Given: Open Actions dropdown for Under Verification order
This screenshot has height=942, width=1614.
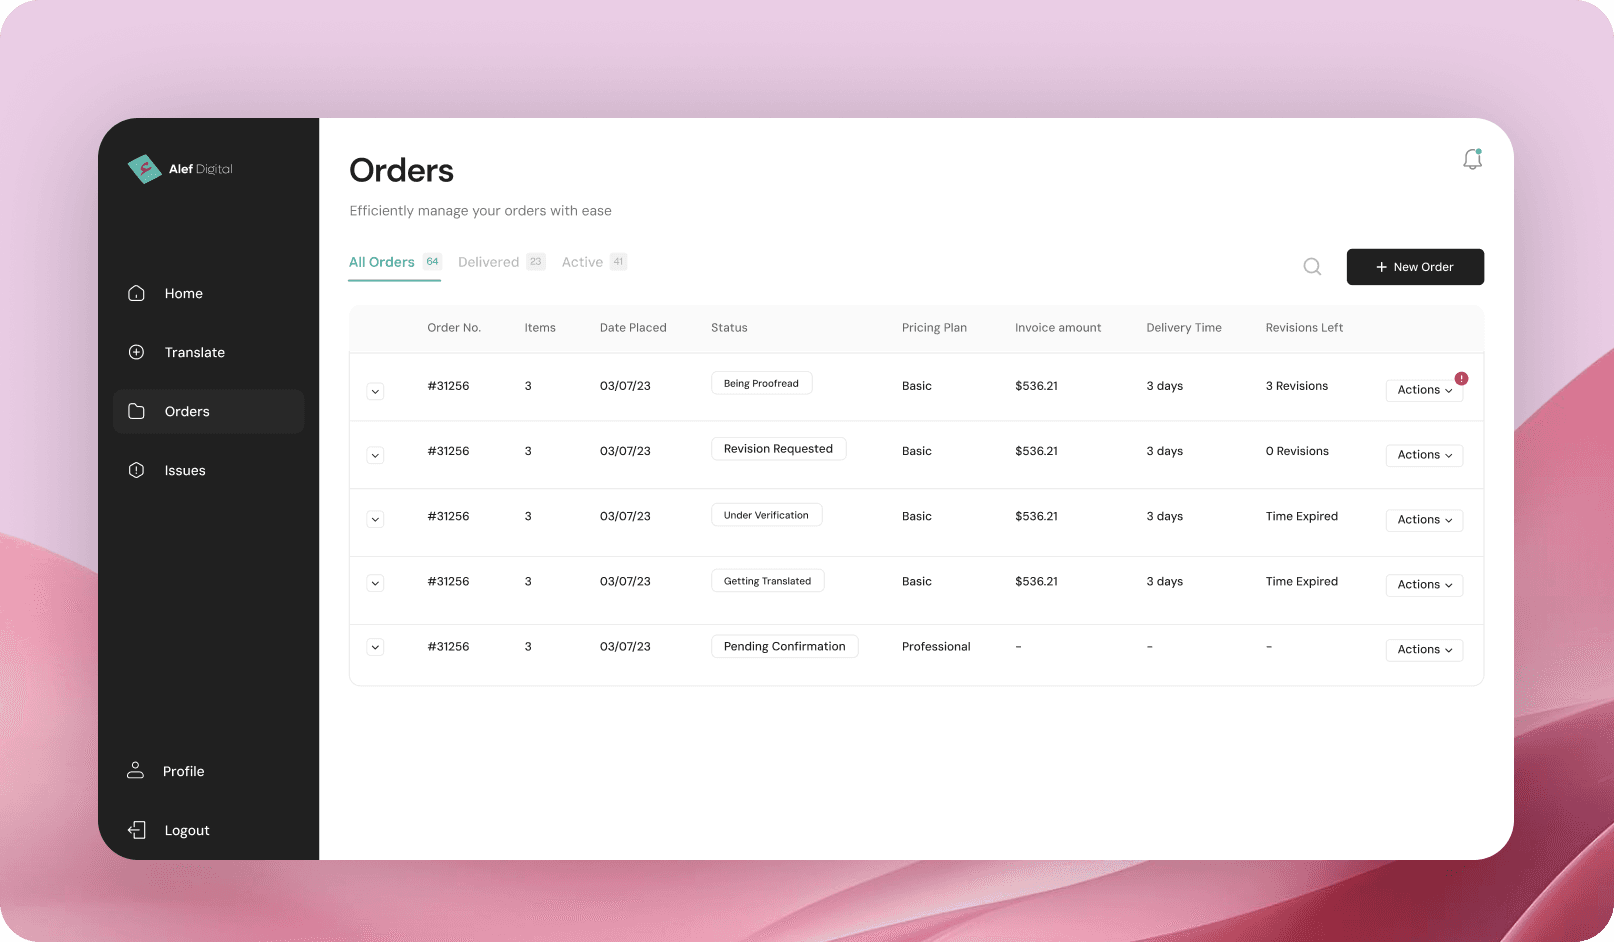Looking at the screenshot, I should (x=1424, y=520).
